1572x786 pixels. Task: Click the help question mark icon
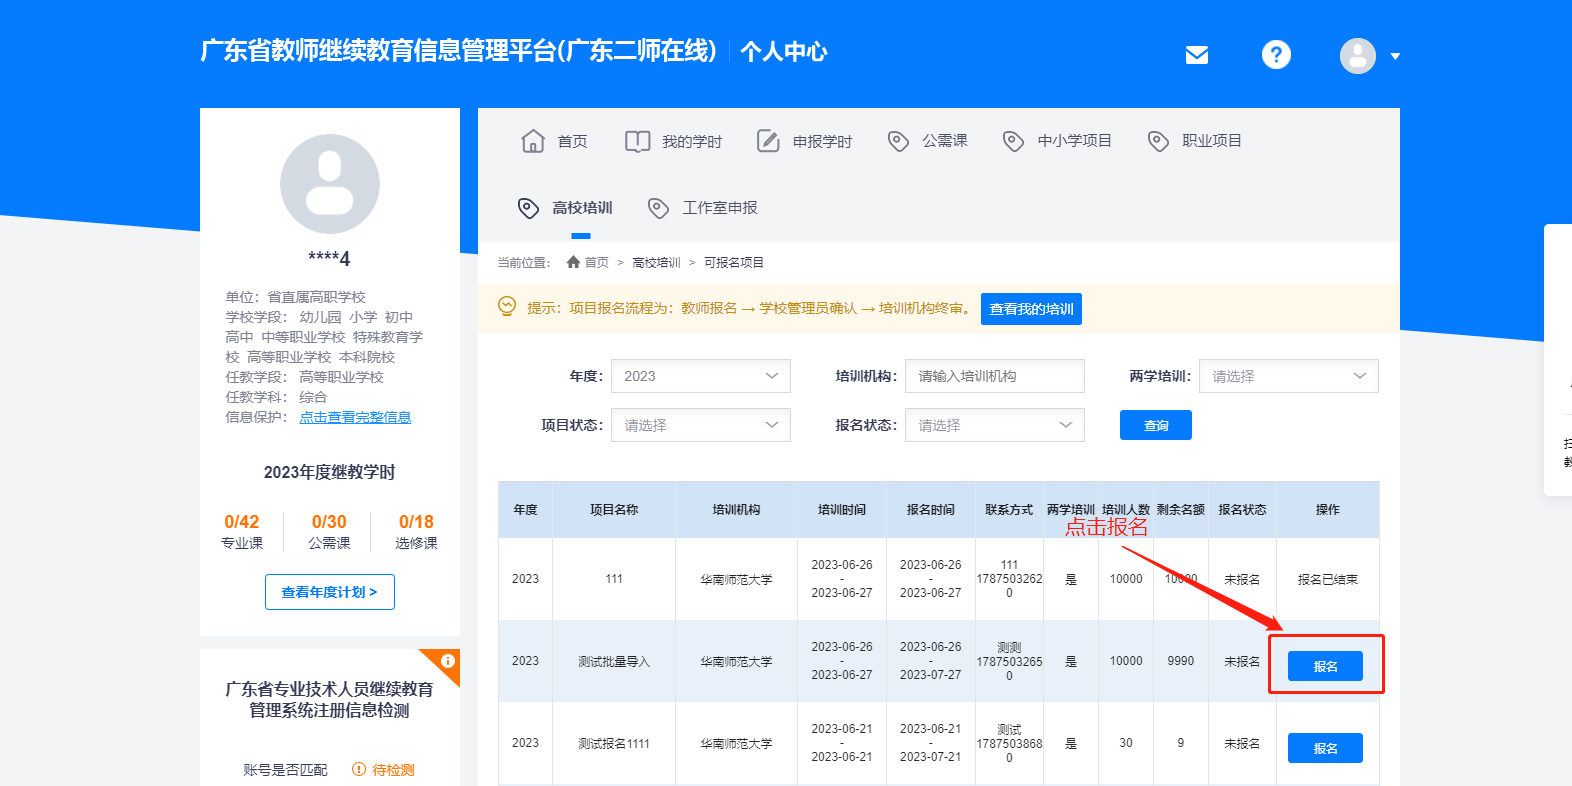pyautogui.click(x=1276, y=55)
